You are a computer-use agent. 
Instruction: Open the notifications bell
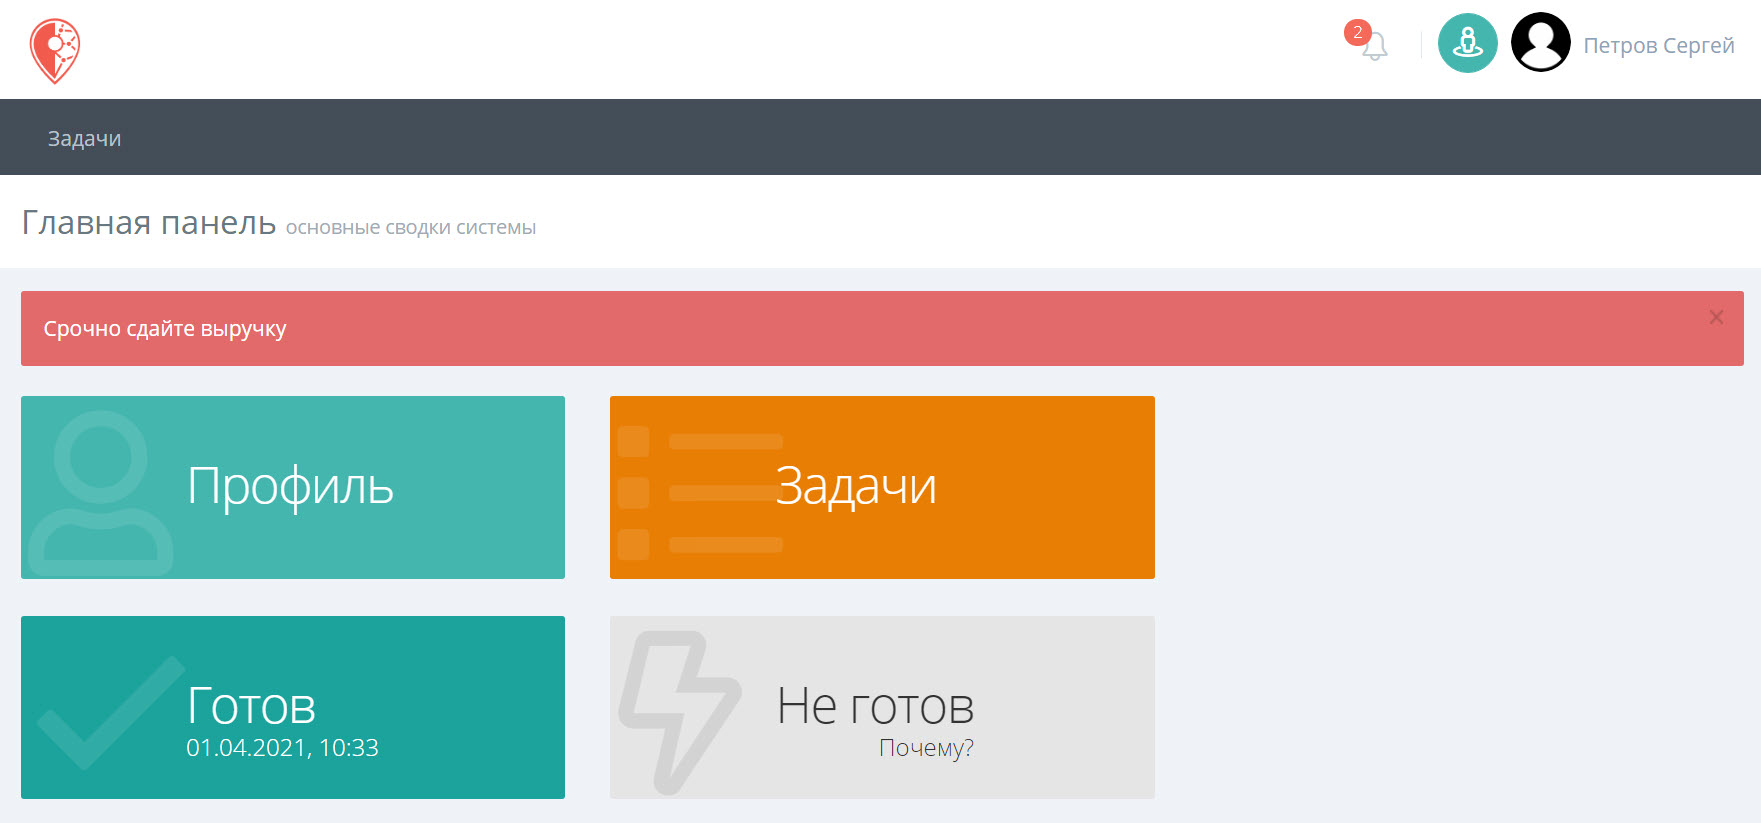pos(1375,47)
